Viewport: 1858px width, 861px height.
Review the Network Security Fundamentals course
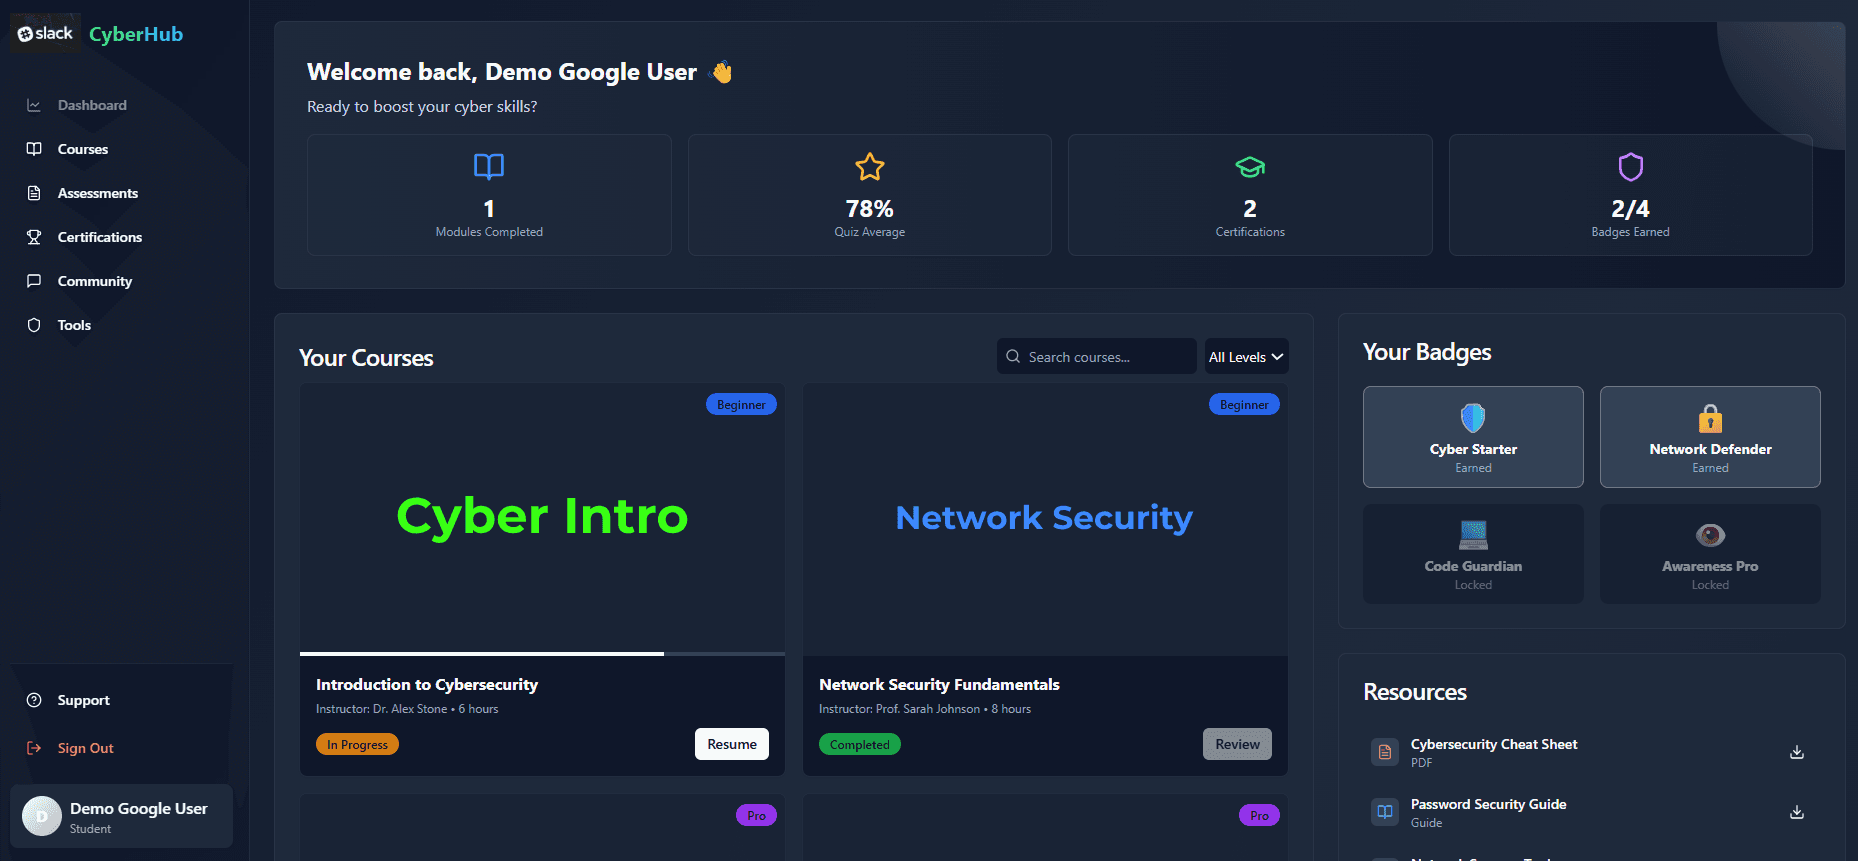point(1237,744)
